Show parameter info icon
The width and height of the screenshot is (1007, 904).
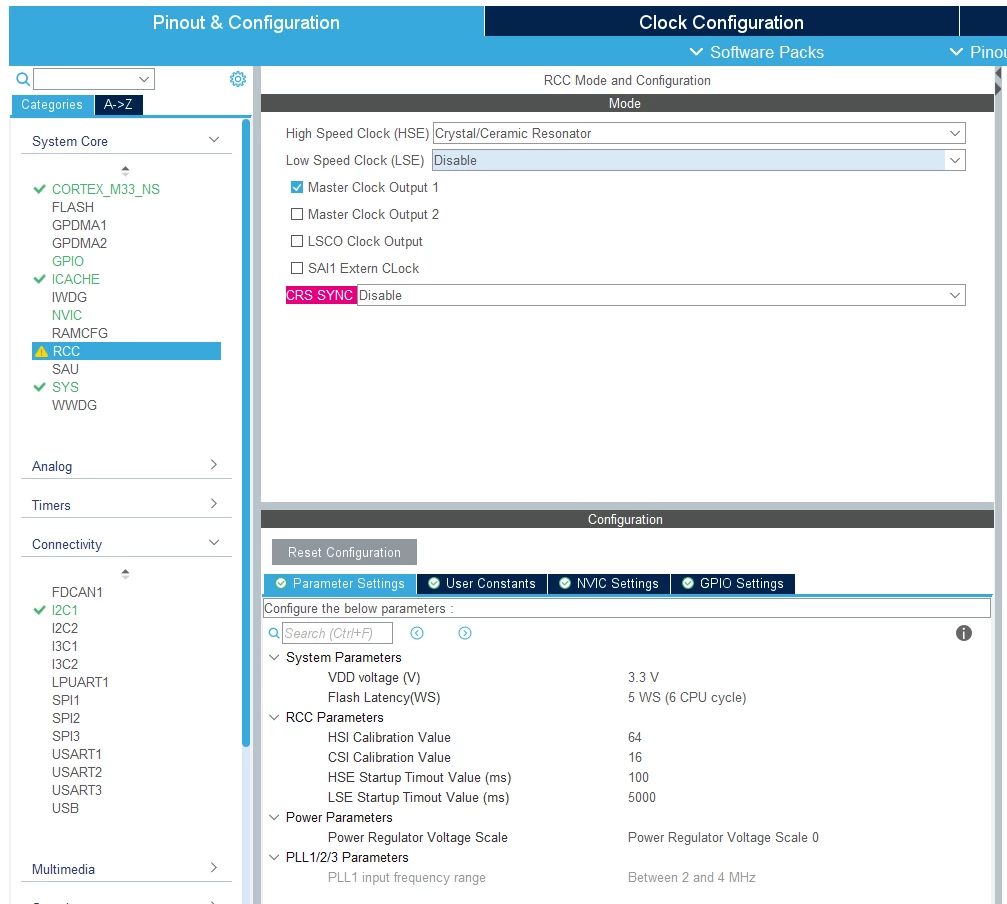(x=963, y=633)
